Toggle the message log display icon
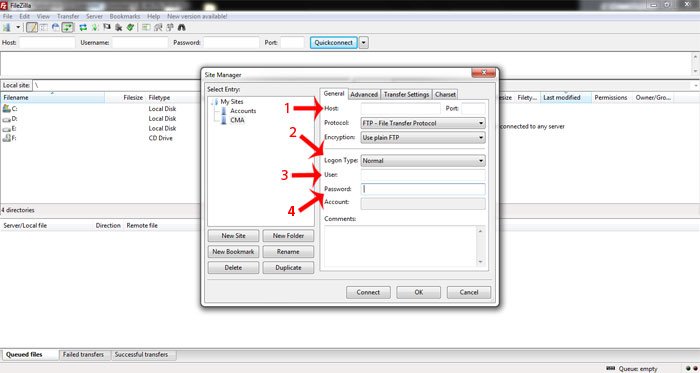The width and height of the screenshot is (700, 373). (32, 28)
